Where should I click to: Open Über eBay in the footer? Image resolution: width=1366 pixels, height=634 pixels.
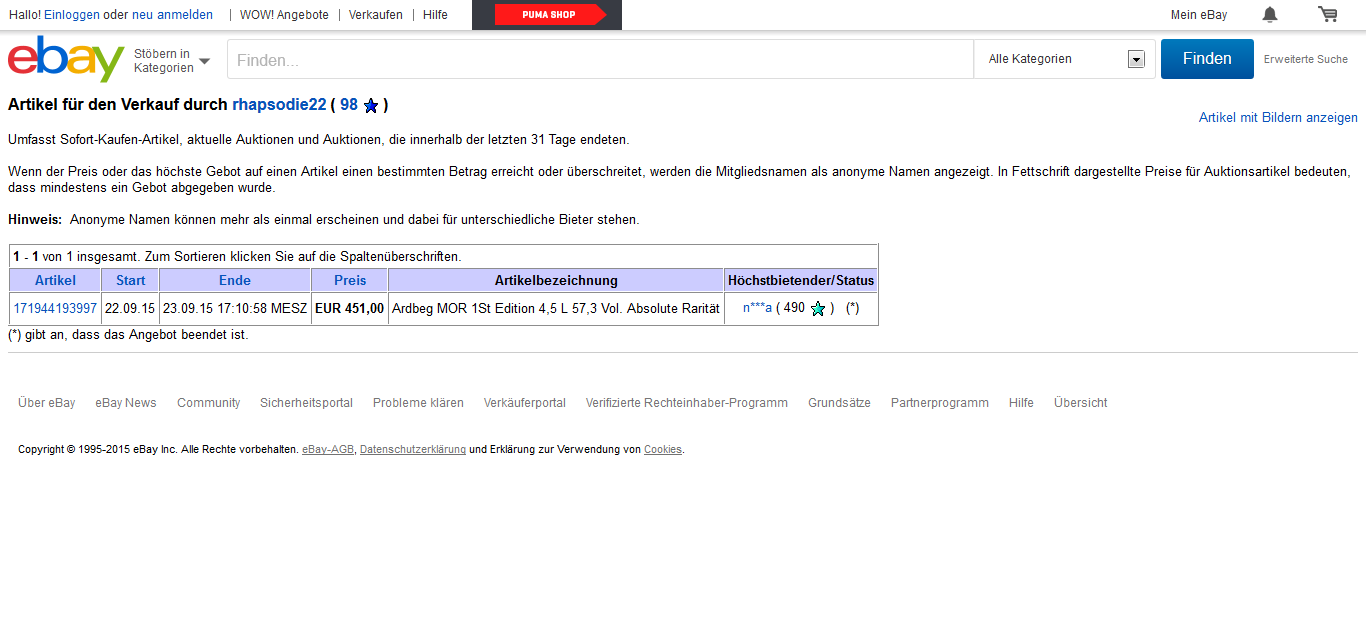(47, 403)
